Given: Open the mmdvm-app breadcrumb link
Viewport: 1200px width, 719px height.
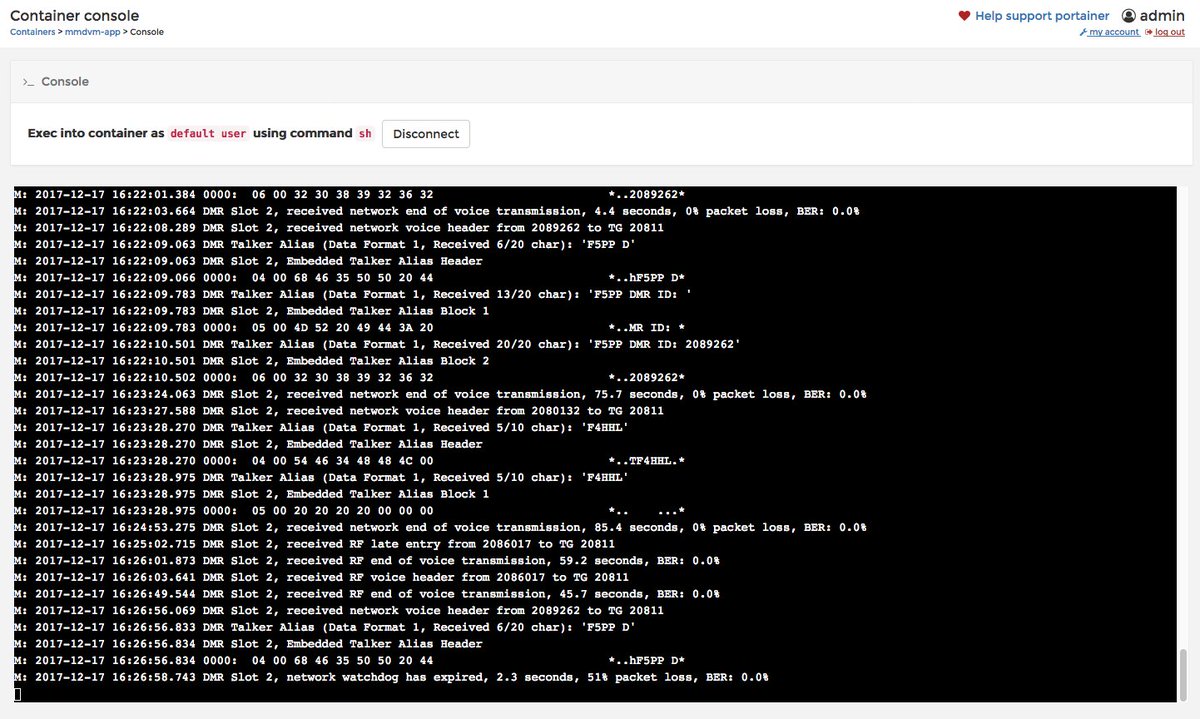Looking at the screenshot, I should (x=92, y=32).
